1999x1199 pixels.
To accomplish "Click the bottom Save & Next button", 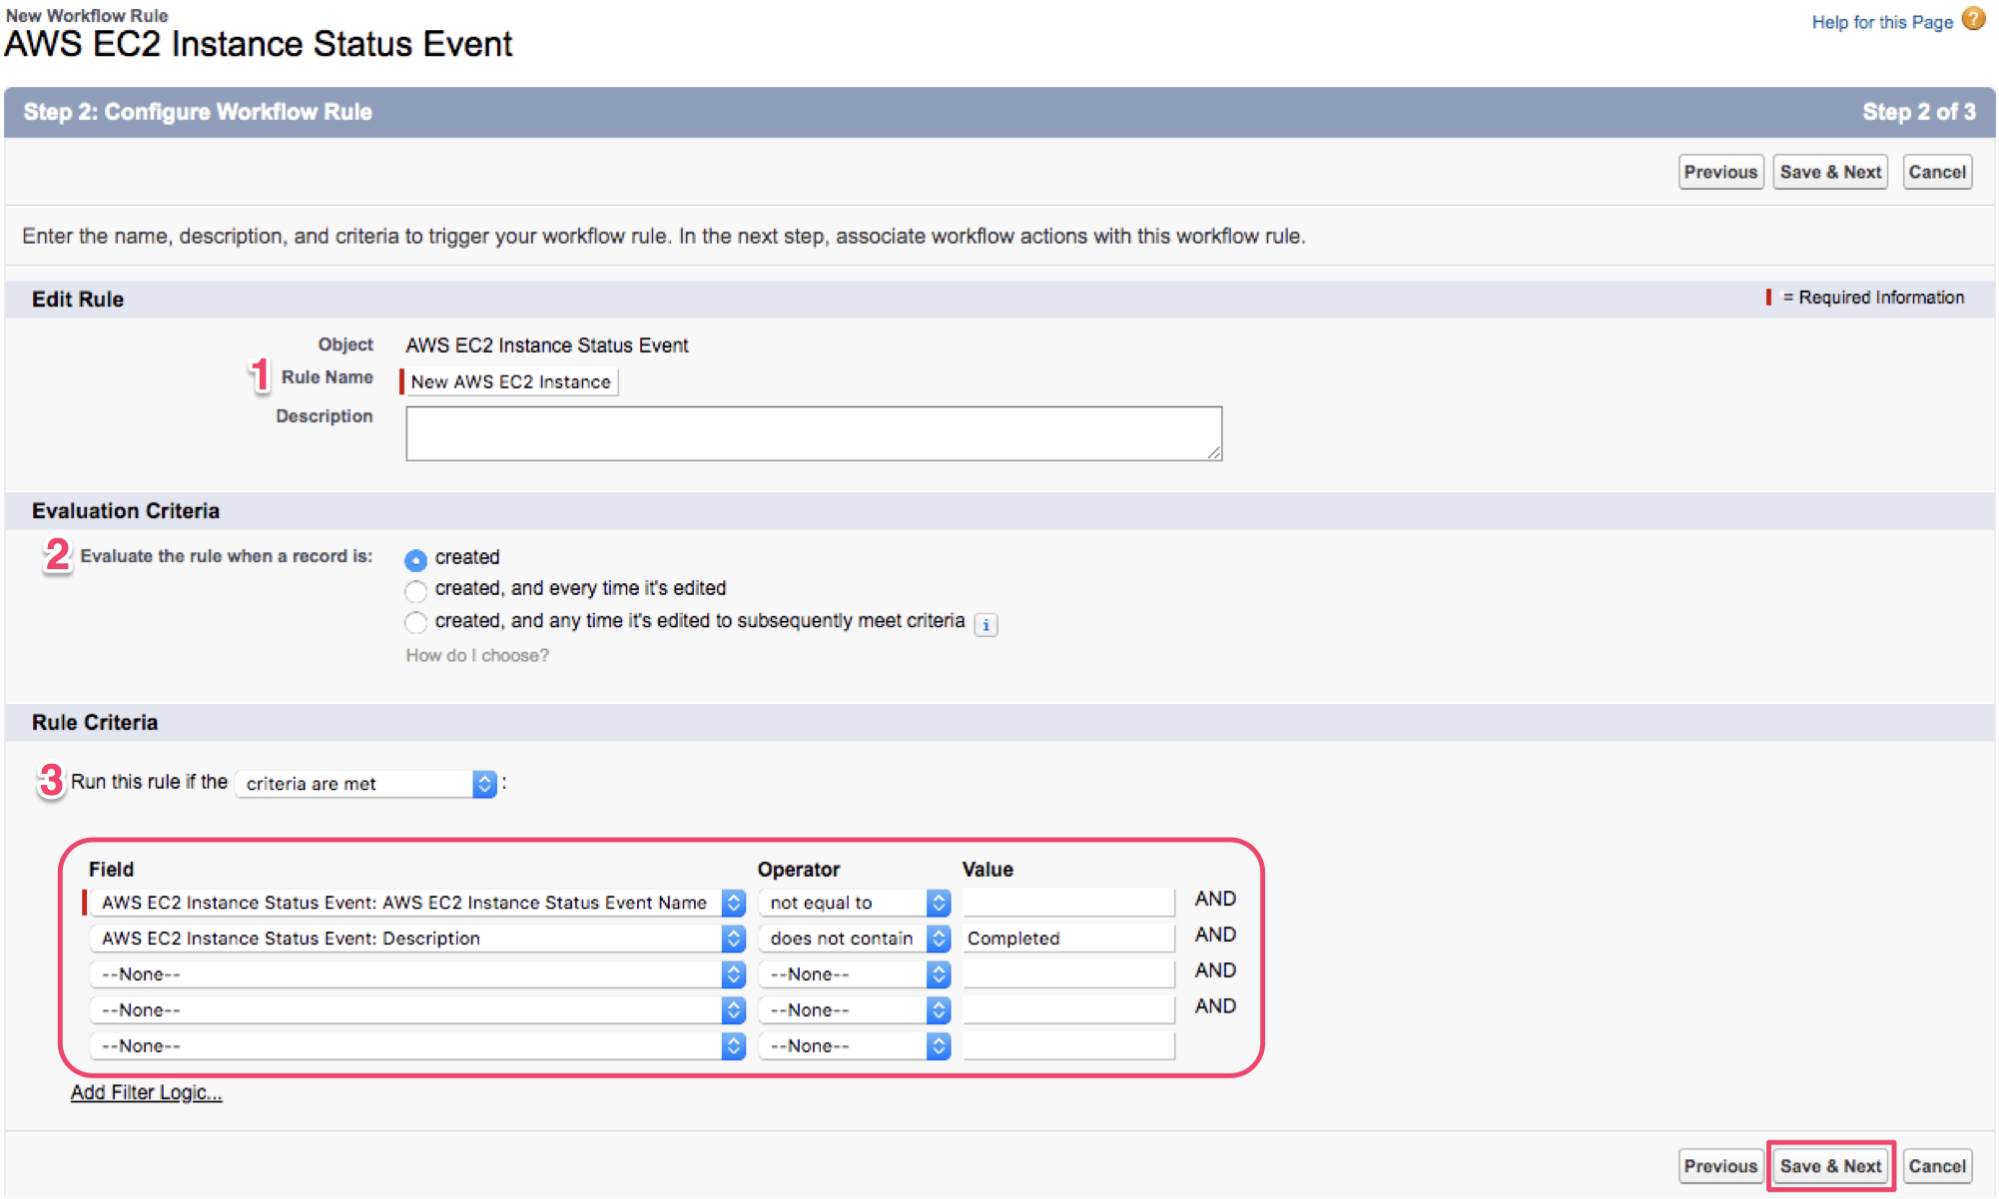I will [x=1830, y=1166].
